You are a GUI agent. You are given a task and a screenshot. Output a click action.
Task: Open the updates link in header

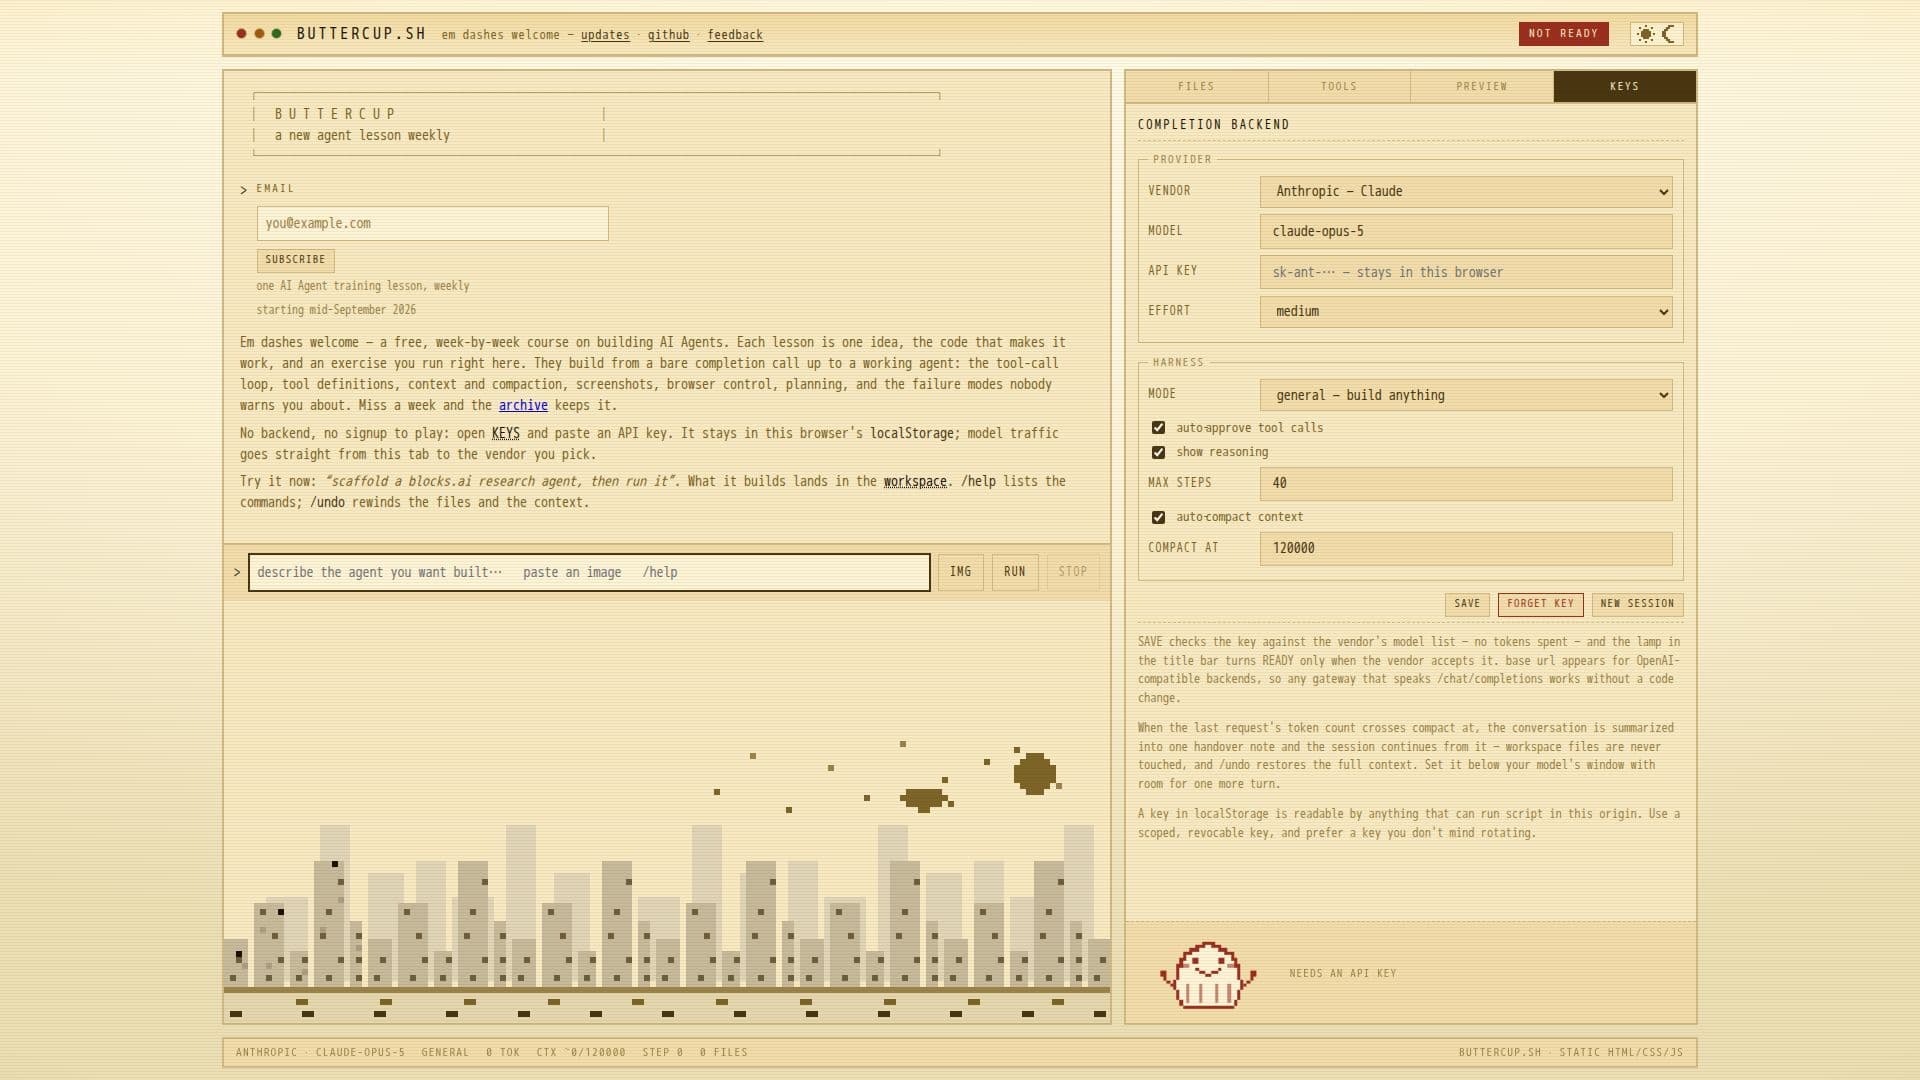pyautogui.click(x=605, y=35)
